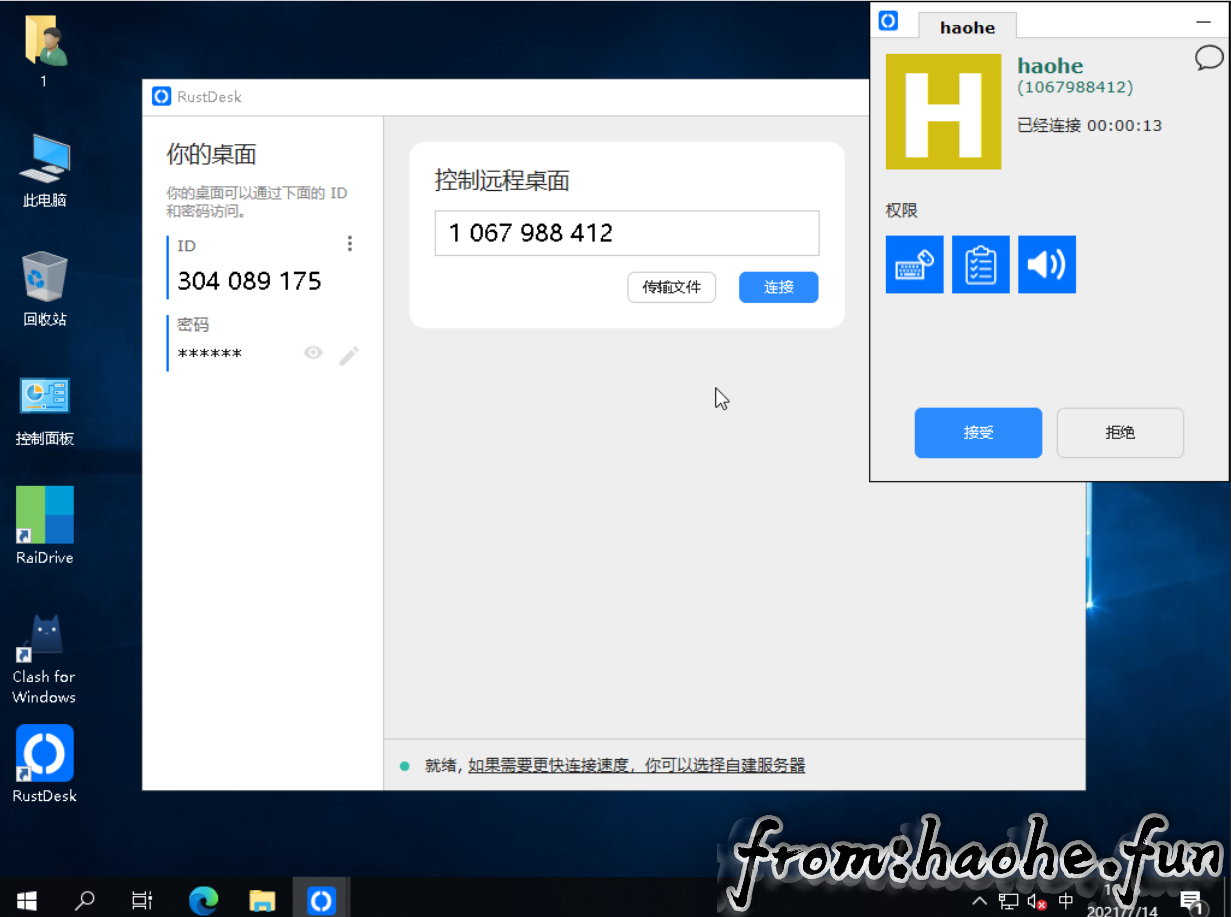Click the blue 连接 button
The image size is (1231, 917).
(x=779, y=287)
